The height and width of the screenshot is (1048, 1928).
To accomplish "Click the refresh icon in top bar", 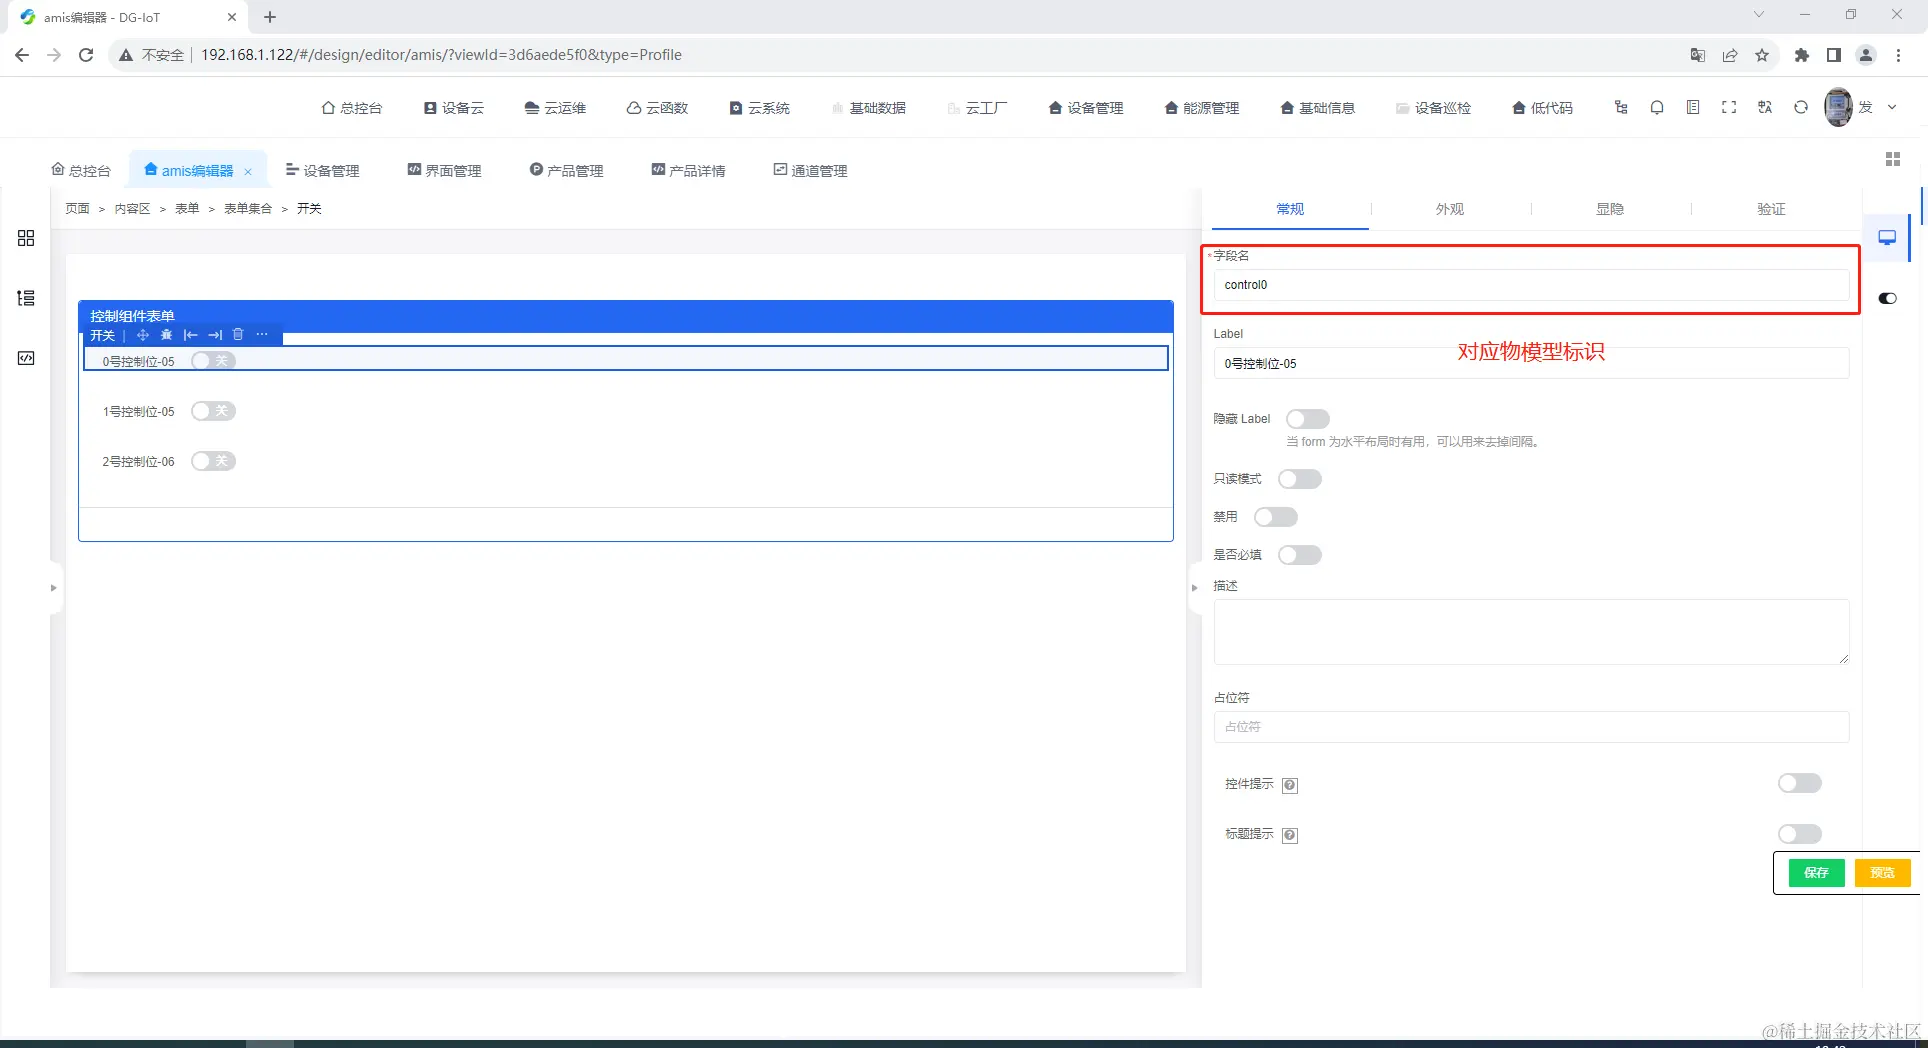I will pos(1801,107).
